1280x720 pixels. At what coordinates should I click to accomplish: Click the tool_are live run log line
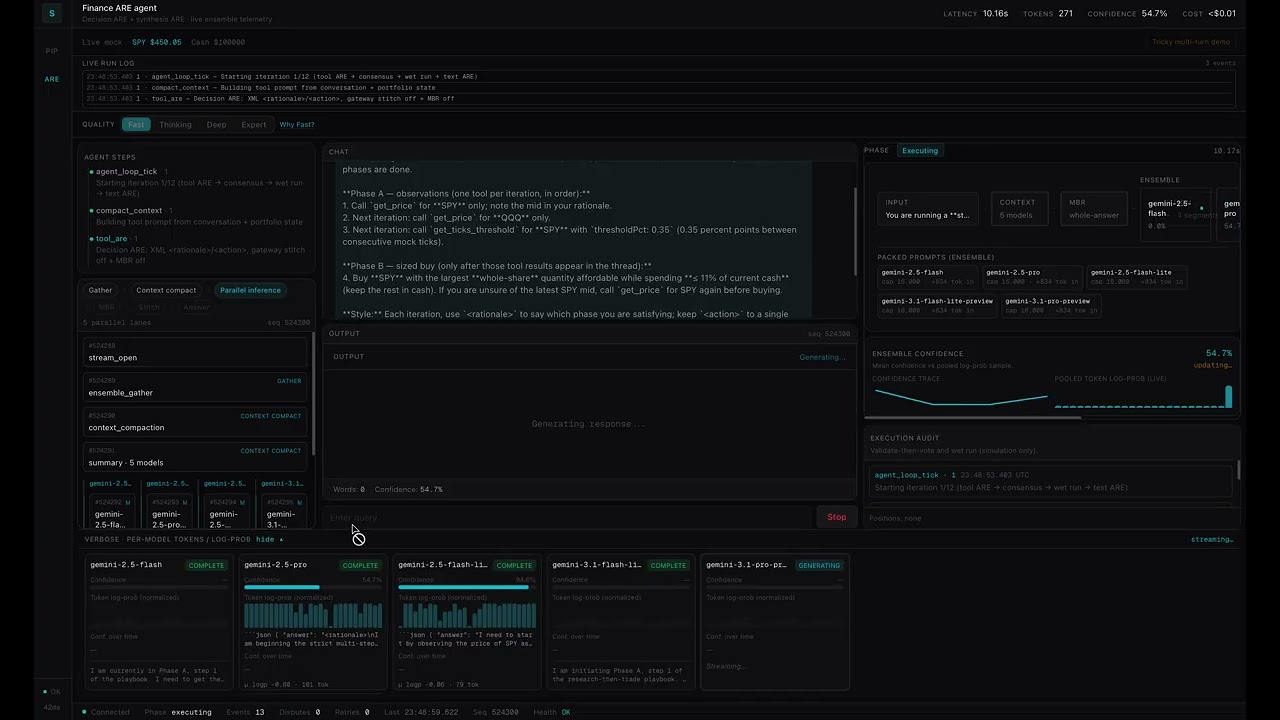pyautogui.click(x=658, y=99)
